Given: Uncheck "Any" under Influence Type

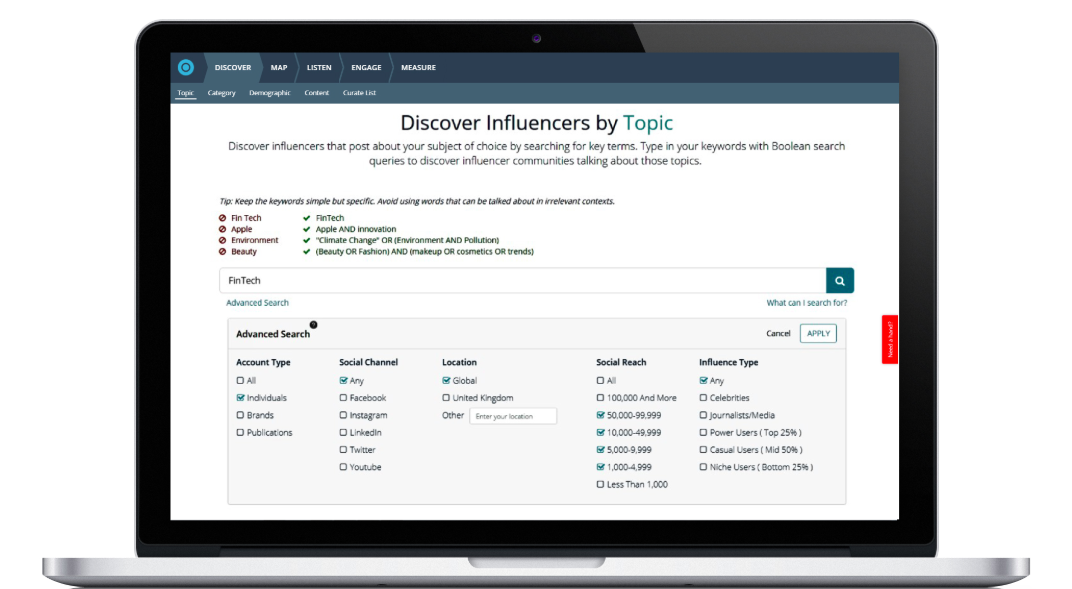Looking at the screenshot, I should (704, 380).
